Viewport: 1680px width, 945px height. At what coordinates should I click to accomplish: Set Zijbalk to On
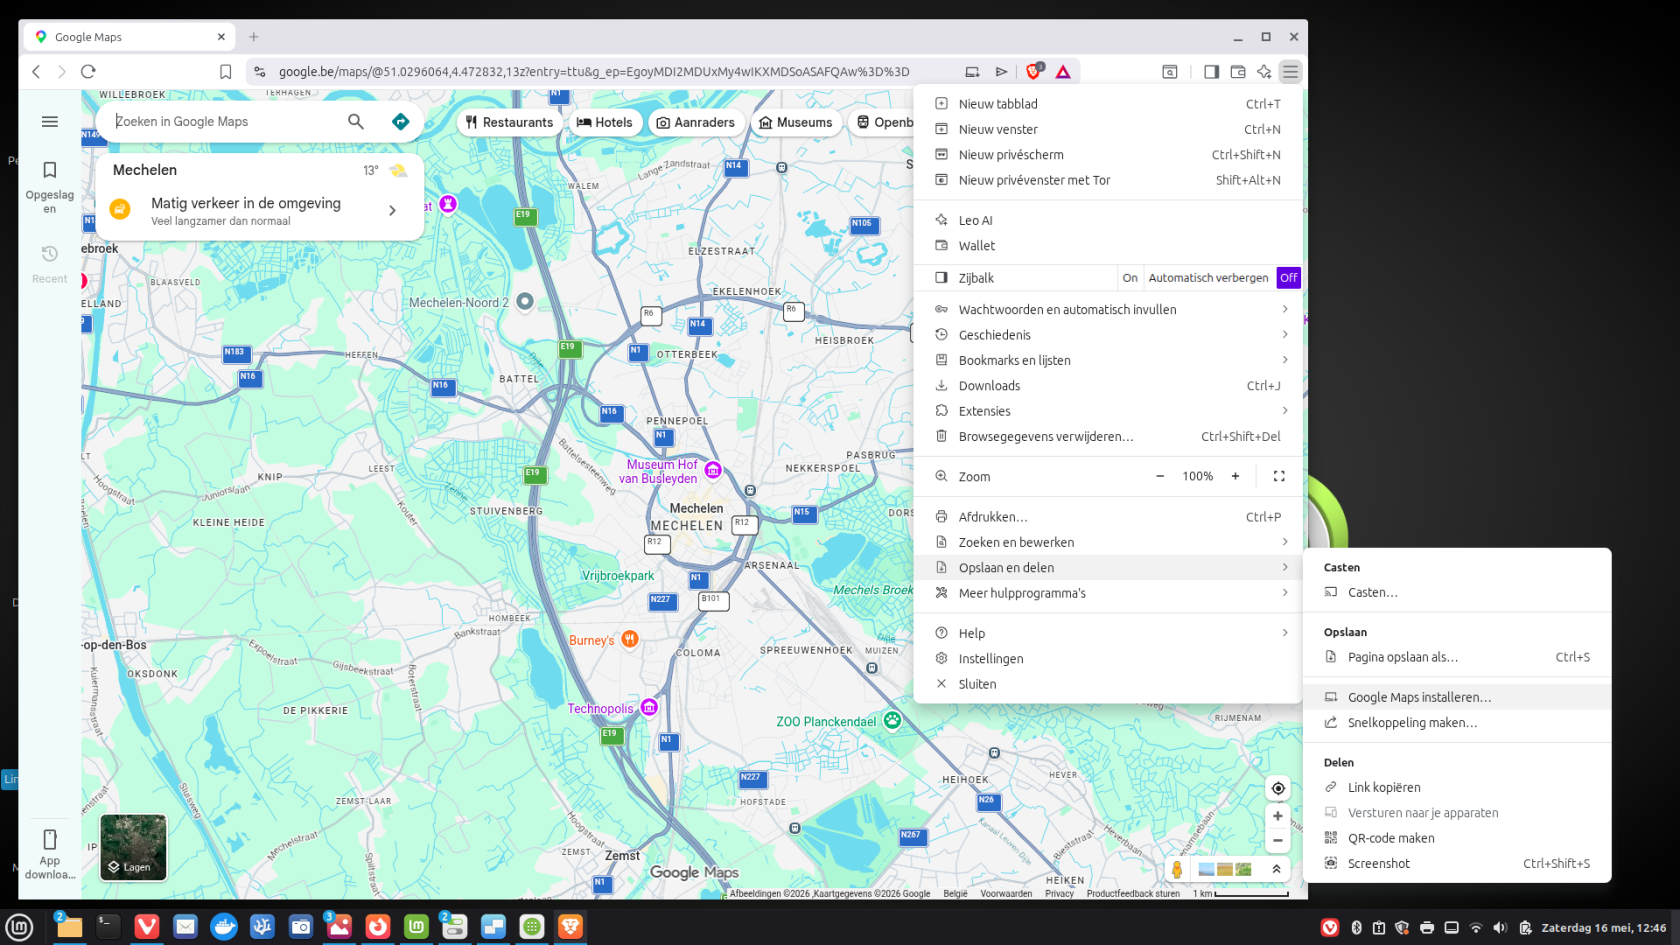click(x=1130, y=278)
